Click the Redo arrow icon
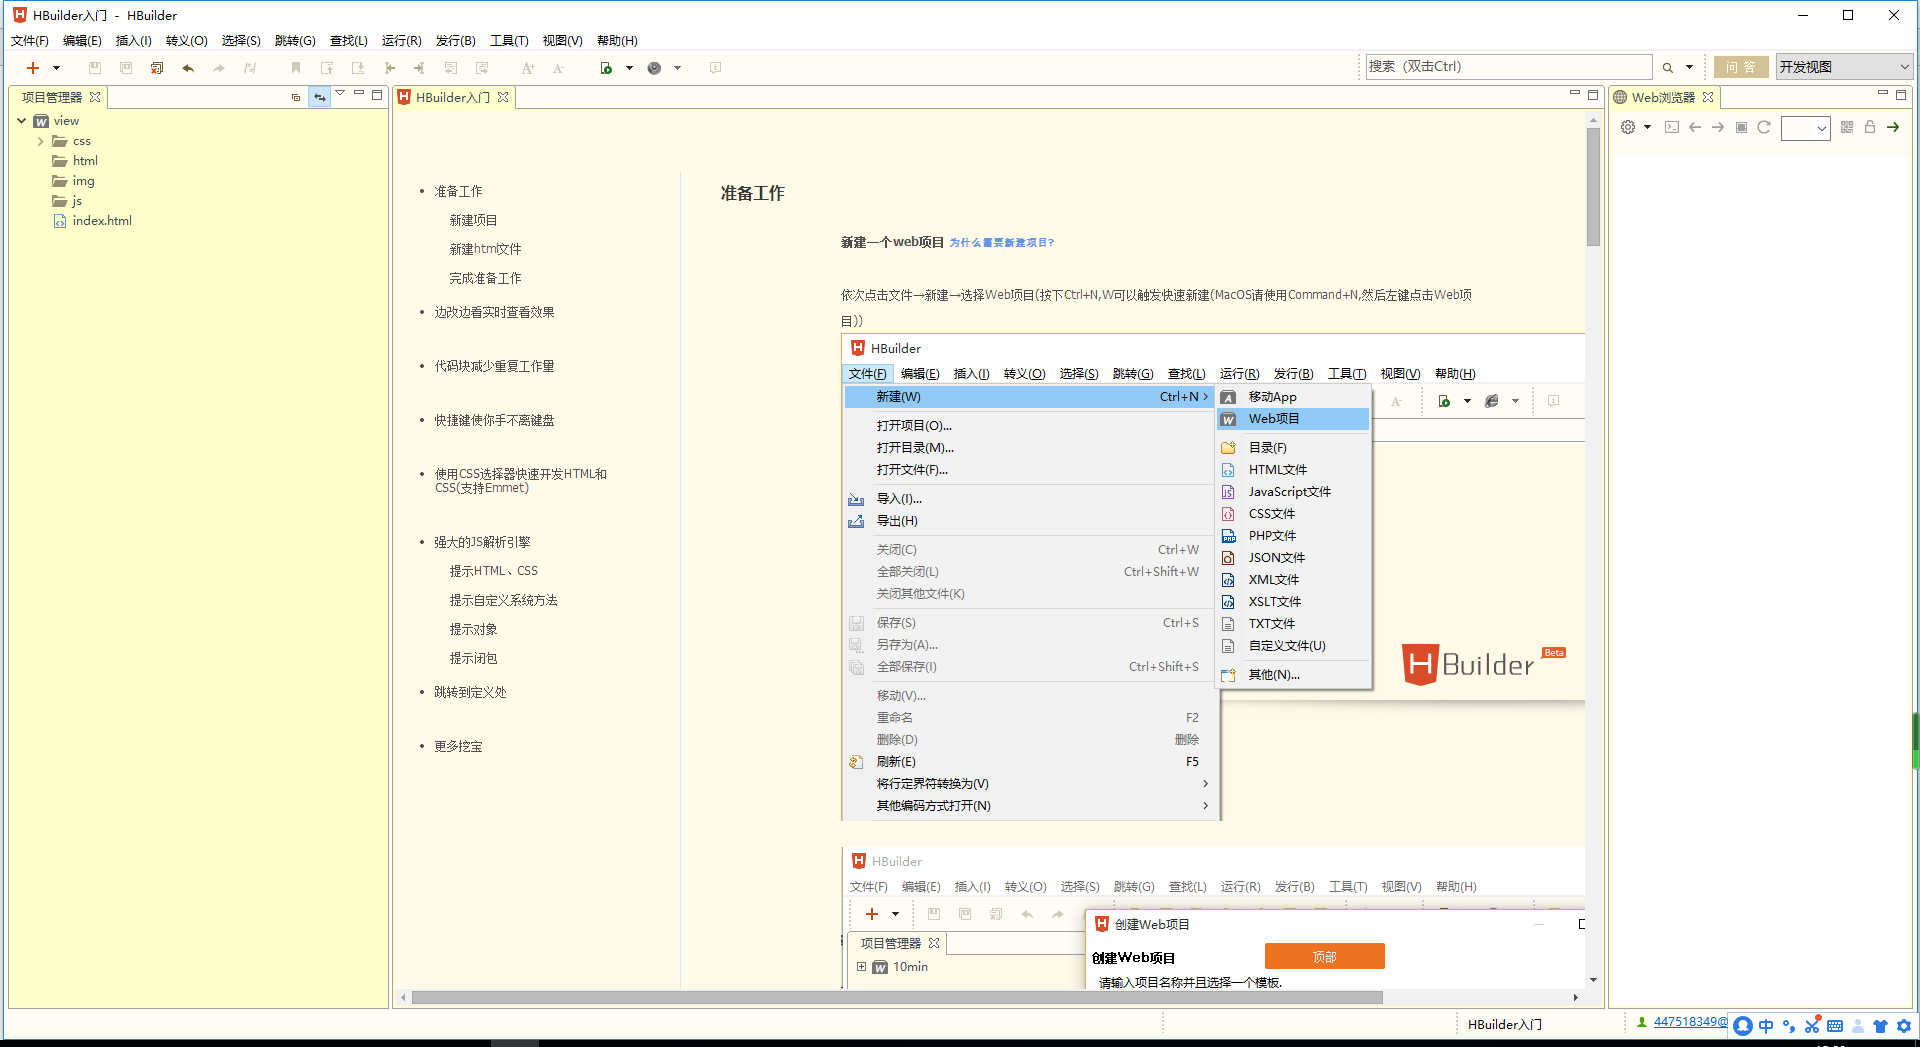Viewport: 1920px width, 1047px height. coord(219,68)
